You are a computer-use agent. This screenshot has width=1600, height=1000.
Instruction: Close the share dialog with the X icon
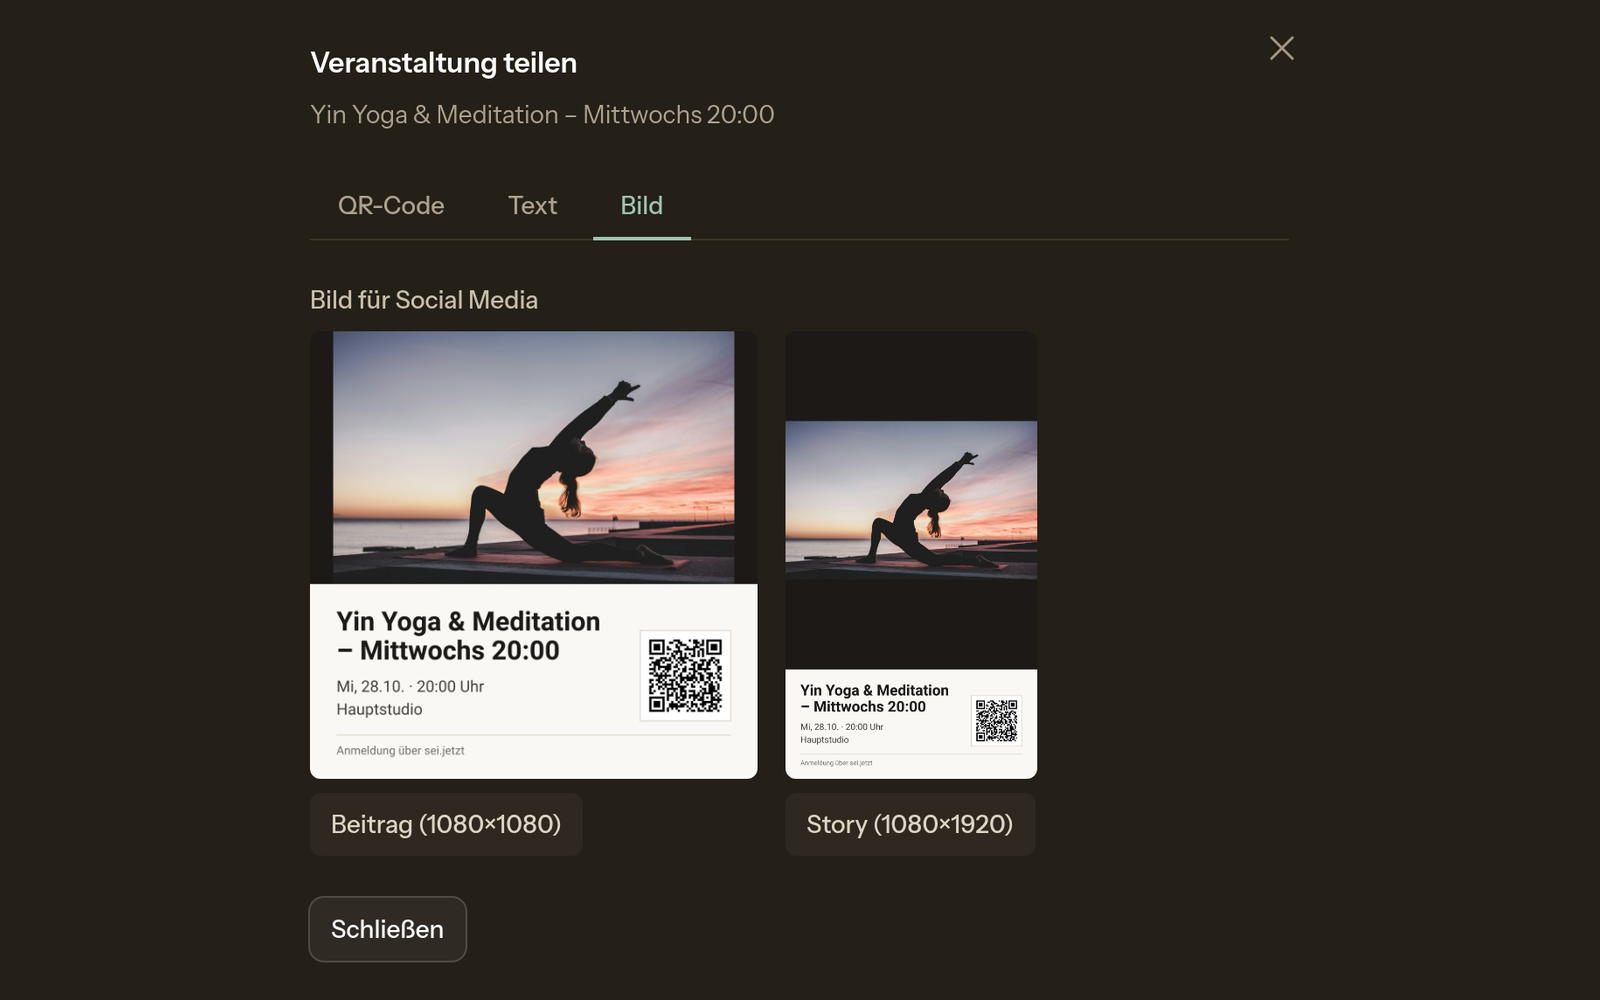(1281, 48)
